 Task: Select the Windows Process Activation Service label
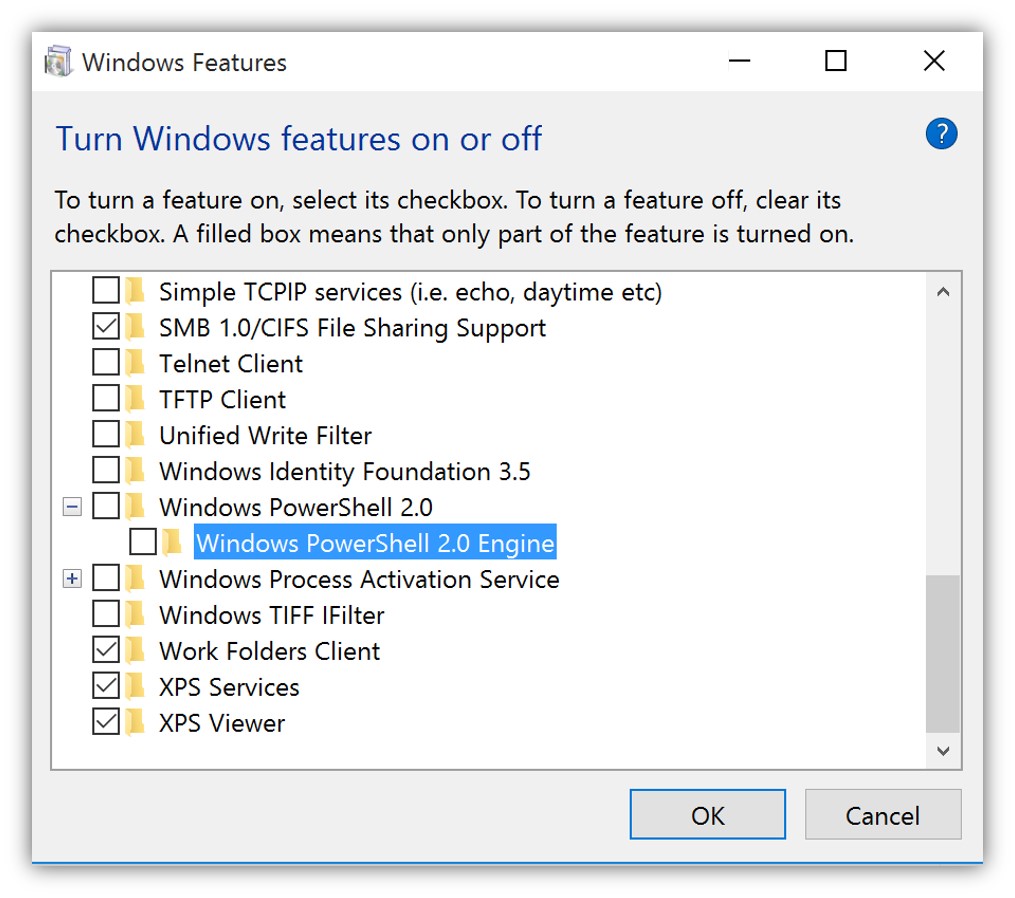[359, 579]
